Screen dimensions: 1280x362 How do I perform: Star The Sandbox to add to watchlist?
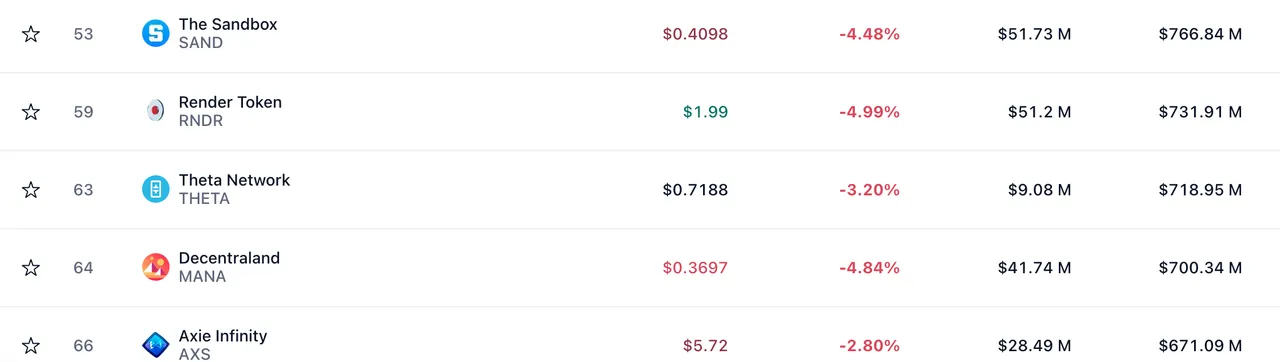[x=31, y=34]
